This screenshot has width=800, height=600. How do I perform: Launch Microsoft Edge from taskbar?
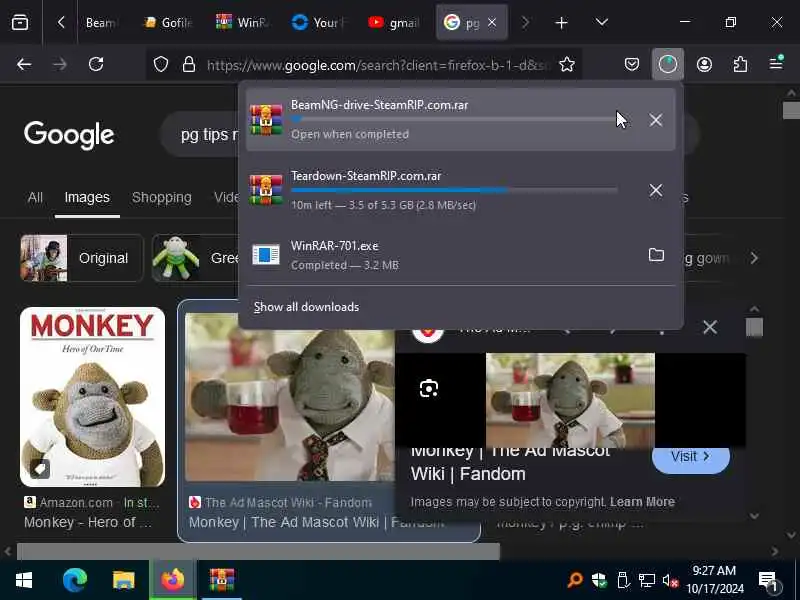74,580
